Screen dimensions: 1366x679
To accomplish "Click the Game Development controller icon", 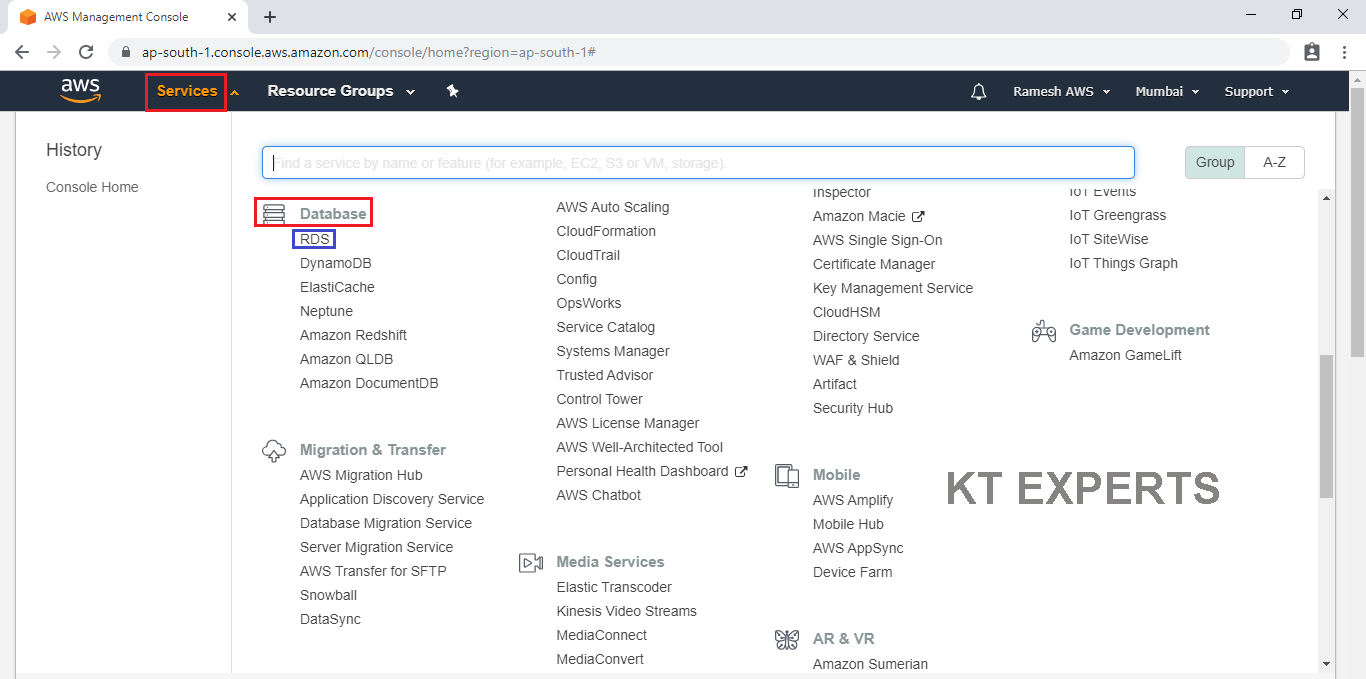I will 1044,331.
